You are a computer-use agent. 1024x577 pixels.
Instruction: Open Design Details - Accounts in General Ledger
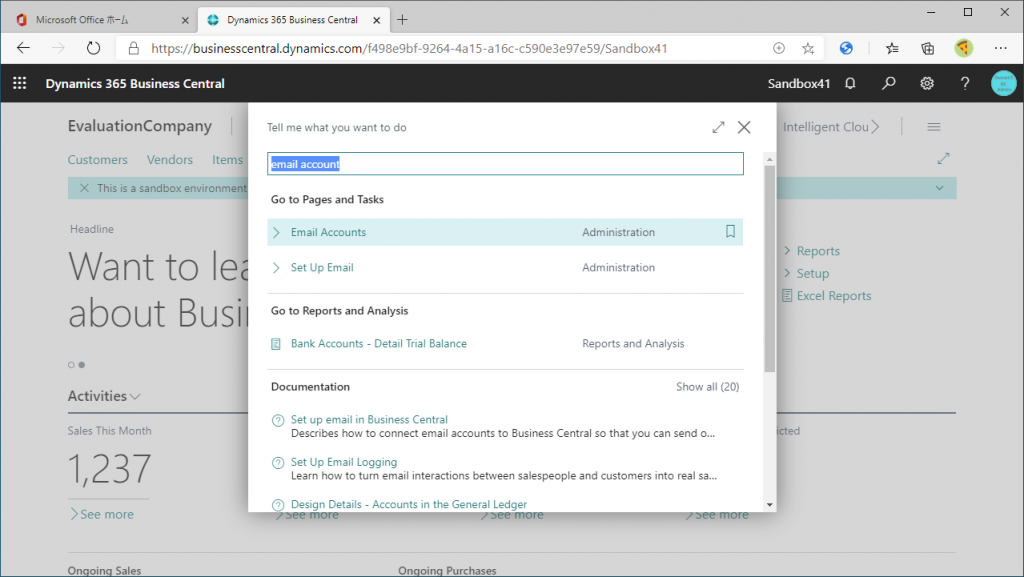pos(409,505)
